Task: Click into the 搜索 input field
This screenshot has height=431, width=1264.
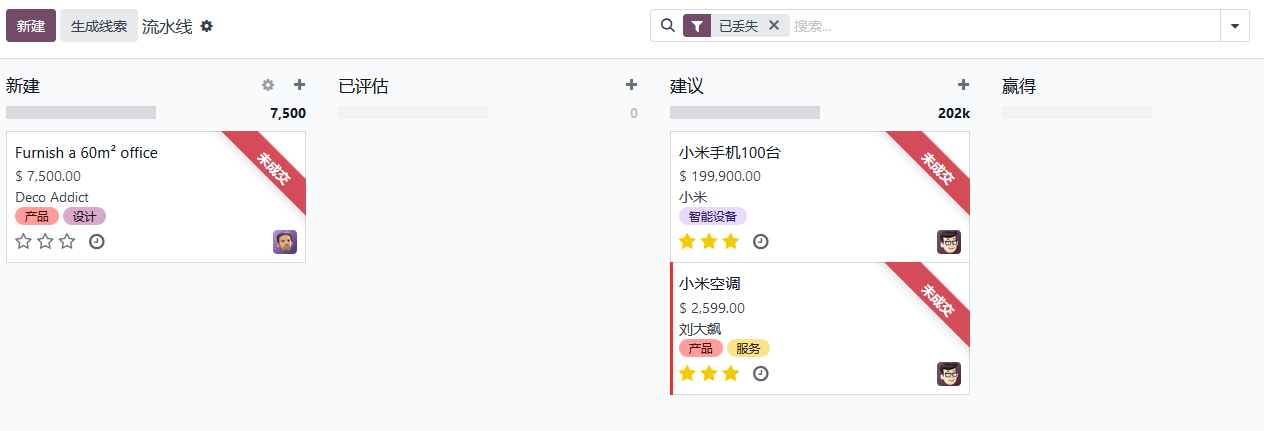Action: pyautogui.click(x=1003, y=26)
